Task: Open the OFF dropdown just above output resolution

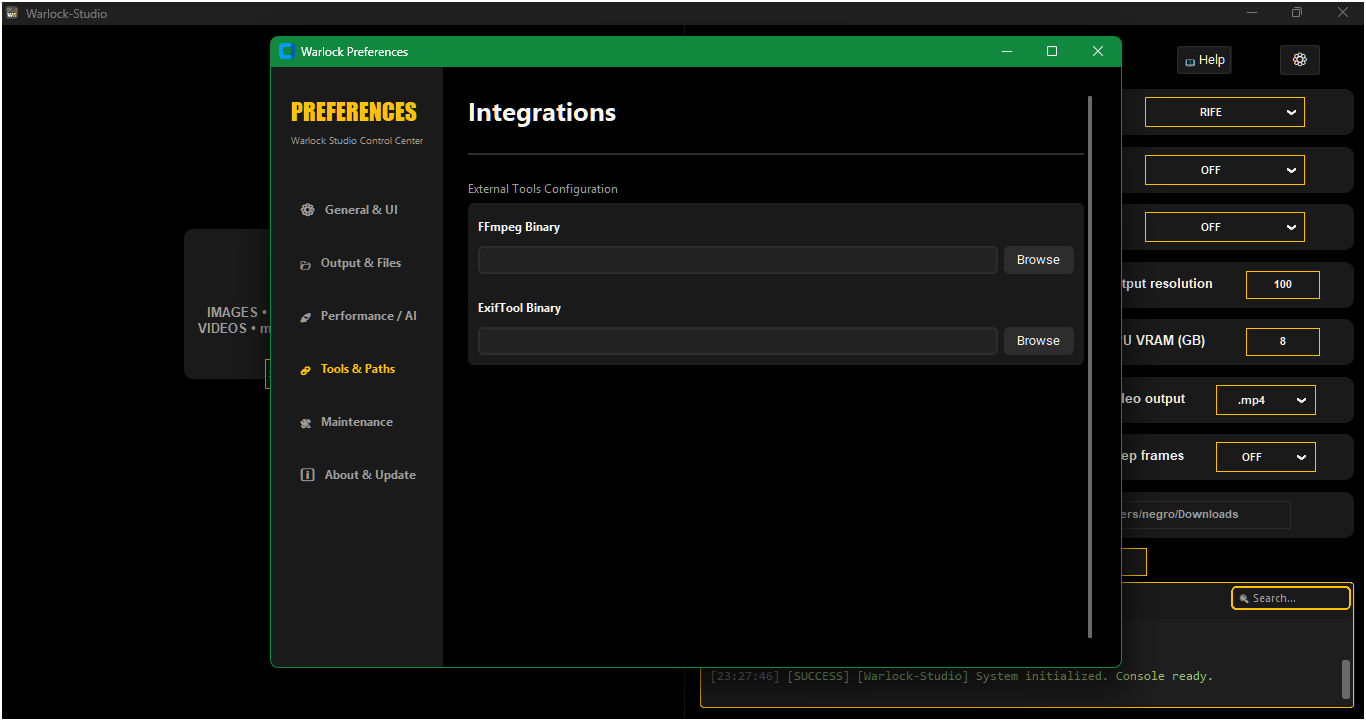Action: 1225,227
